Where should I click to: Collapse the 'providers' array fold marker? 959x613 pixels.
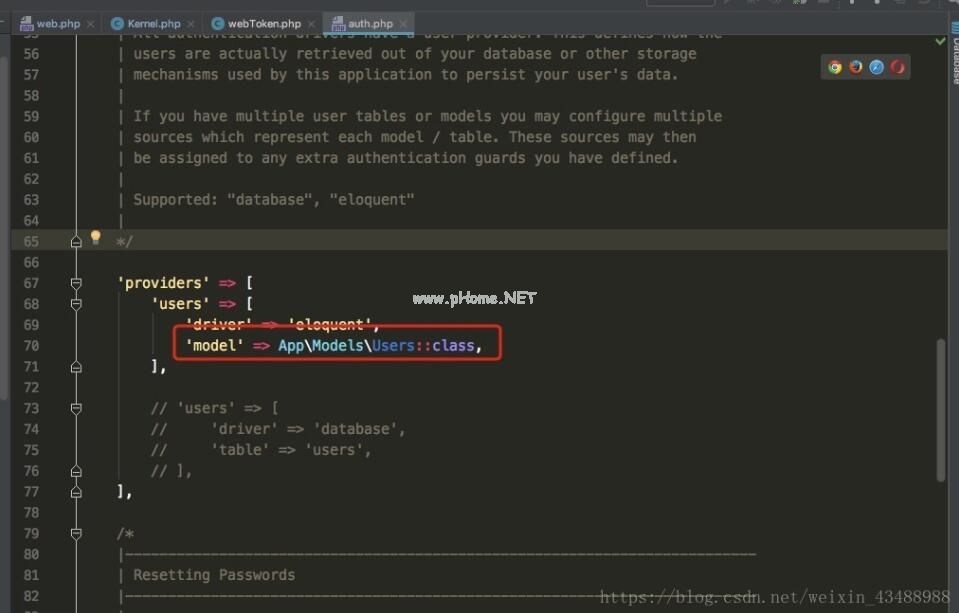[x=76, y=283]
